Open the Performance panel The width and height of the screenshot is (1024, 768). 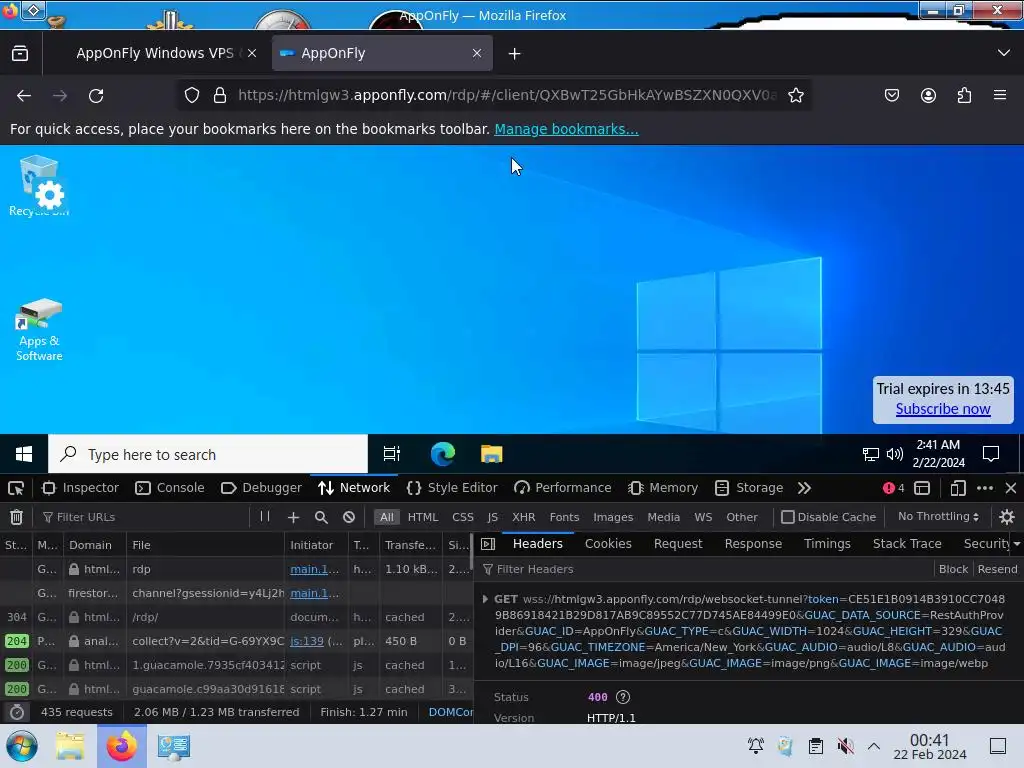click(x=562, y=488)
